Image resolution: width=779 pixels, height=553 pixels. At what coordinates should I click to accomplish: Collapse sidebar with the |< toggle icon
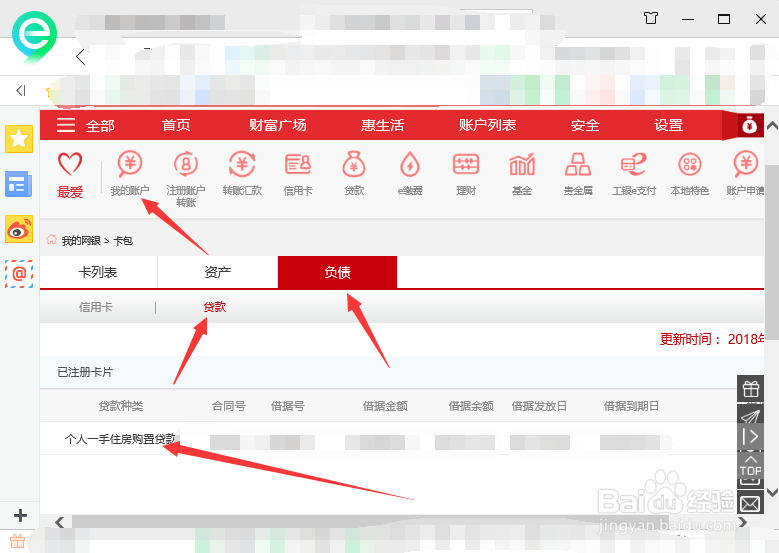[20, 90]
